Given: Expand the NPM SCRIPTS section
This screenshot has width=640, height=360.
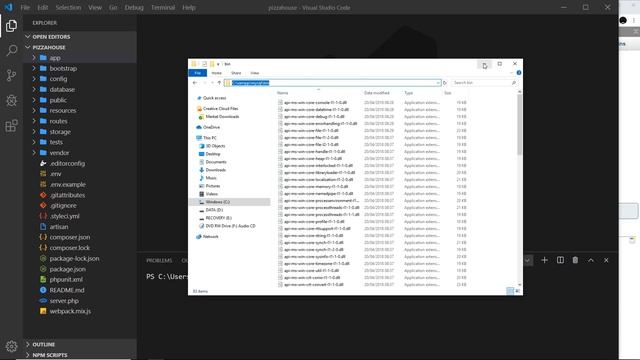Looking at the screenshot, I should [x=50, y=355].
